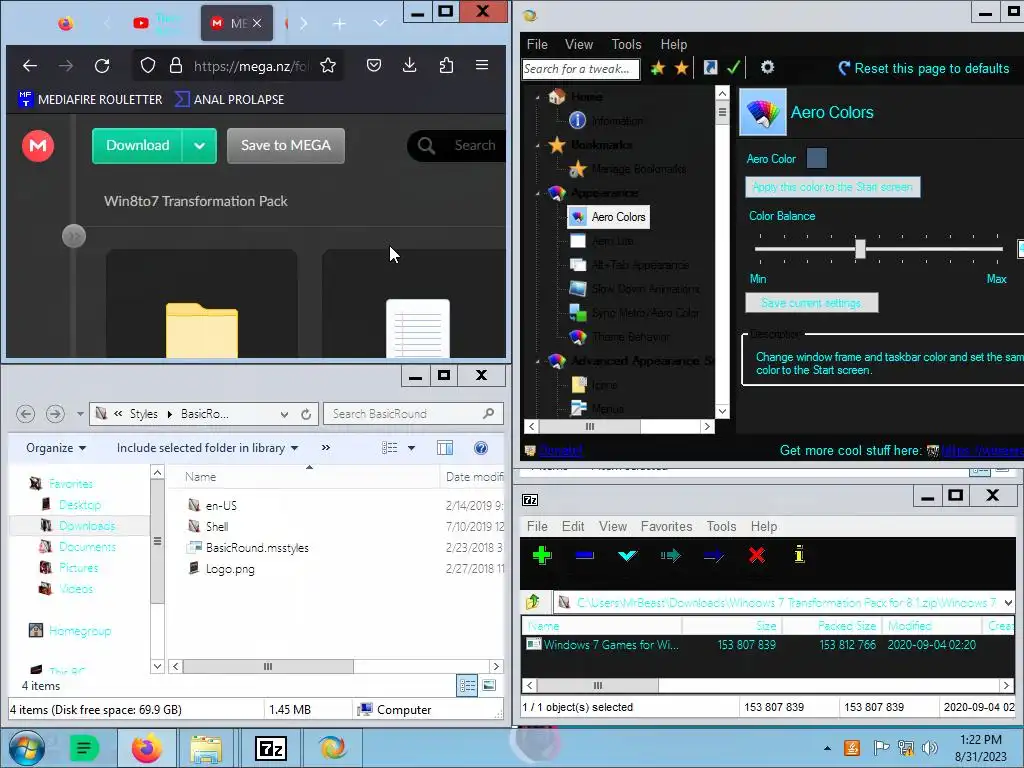Show more Explorer toolbar commands chevron
Viewport: 1024px width, 768px height.
click(x=325, y=448)
